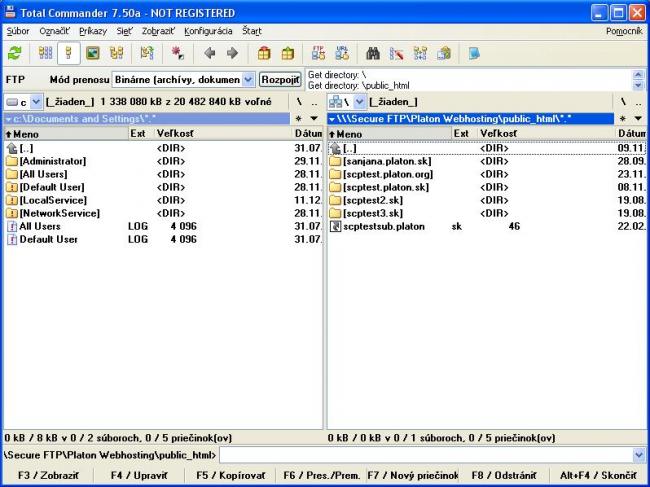Screen dimensions: 650x487
Task: Switch to brief file view icon
Action: pyautogui.click(x=45, y=53)
